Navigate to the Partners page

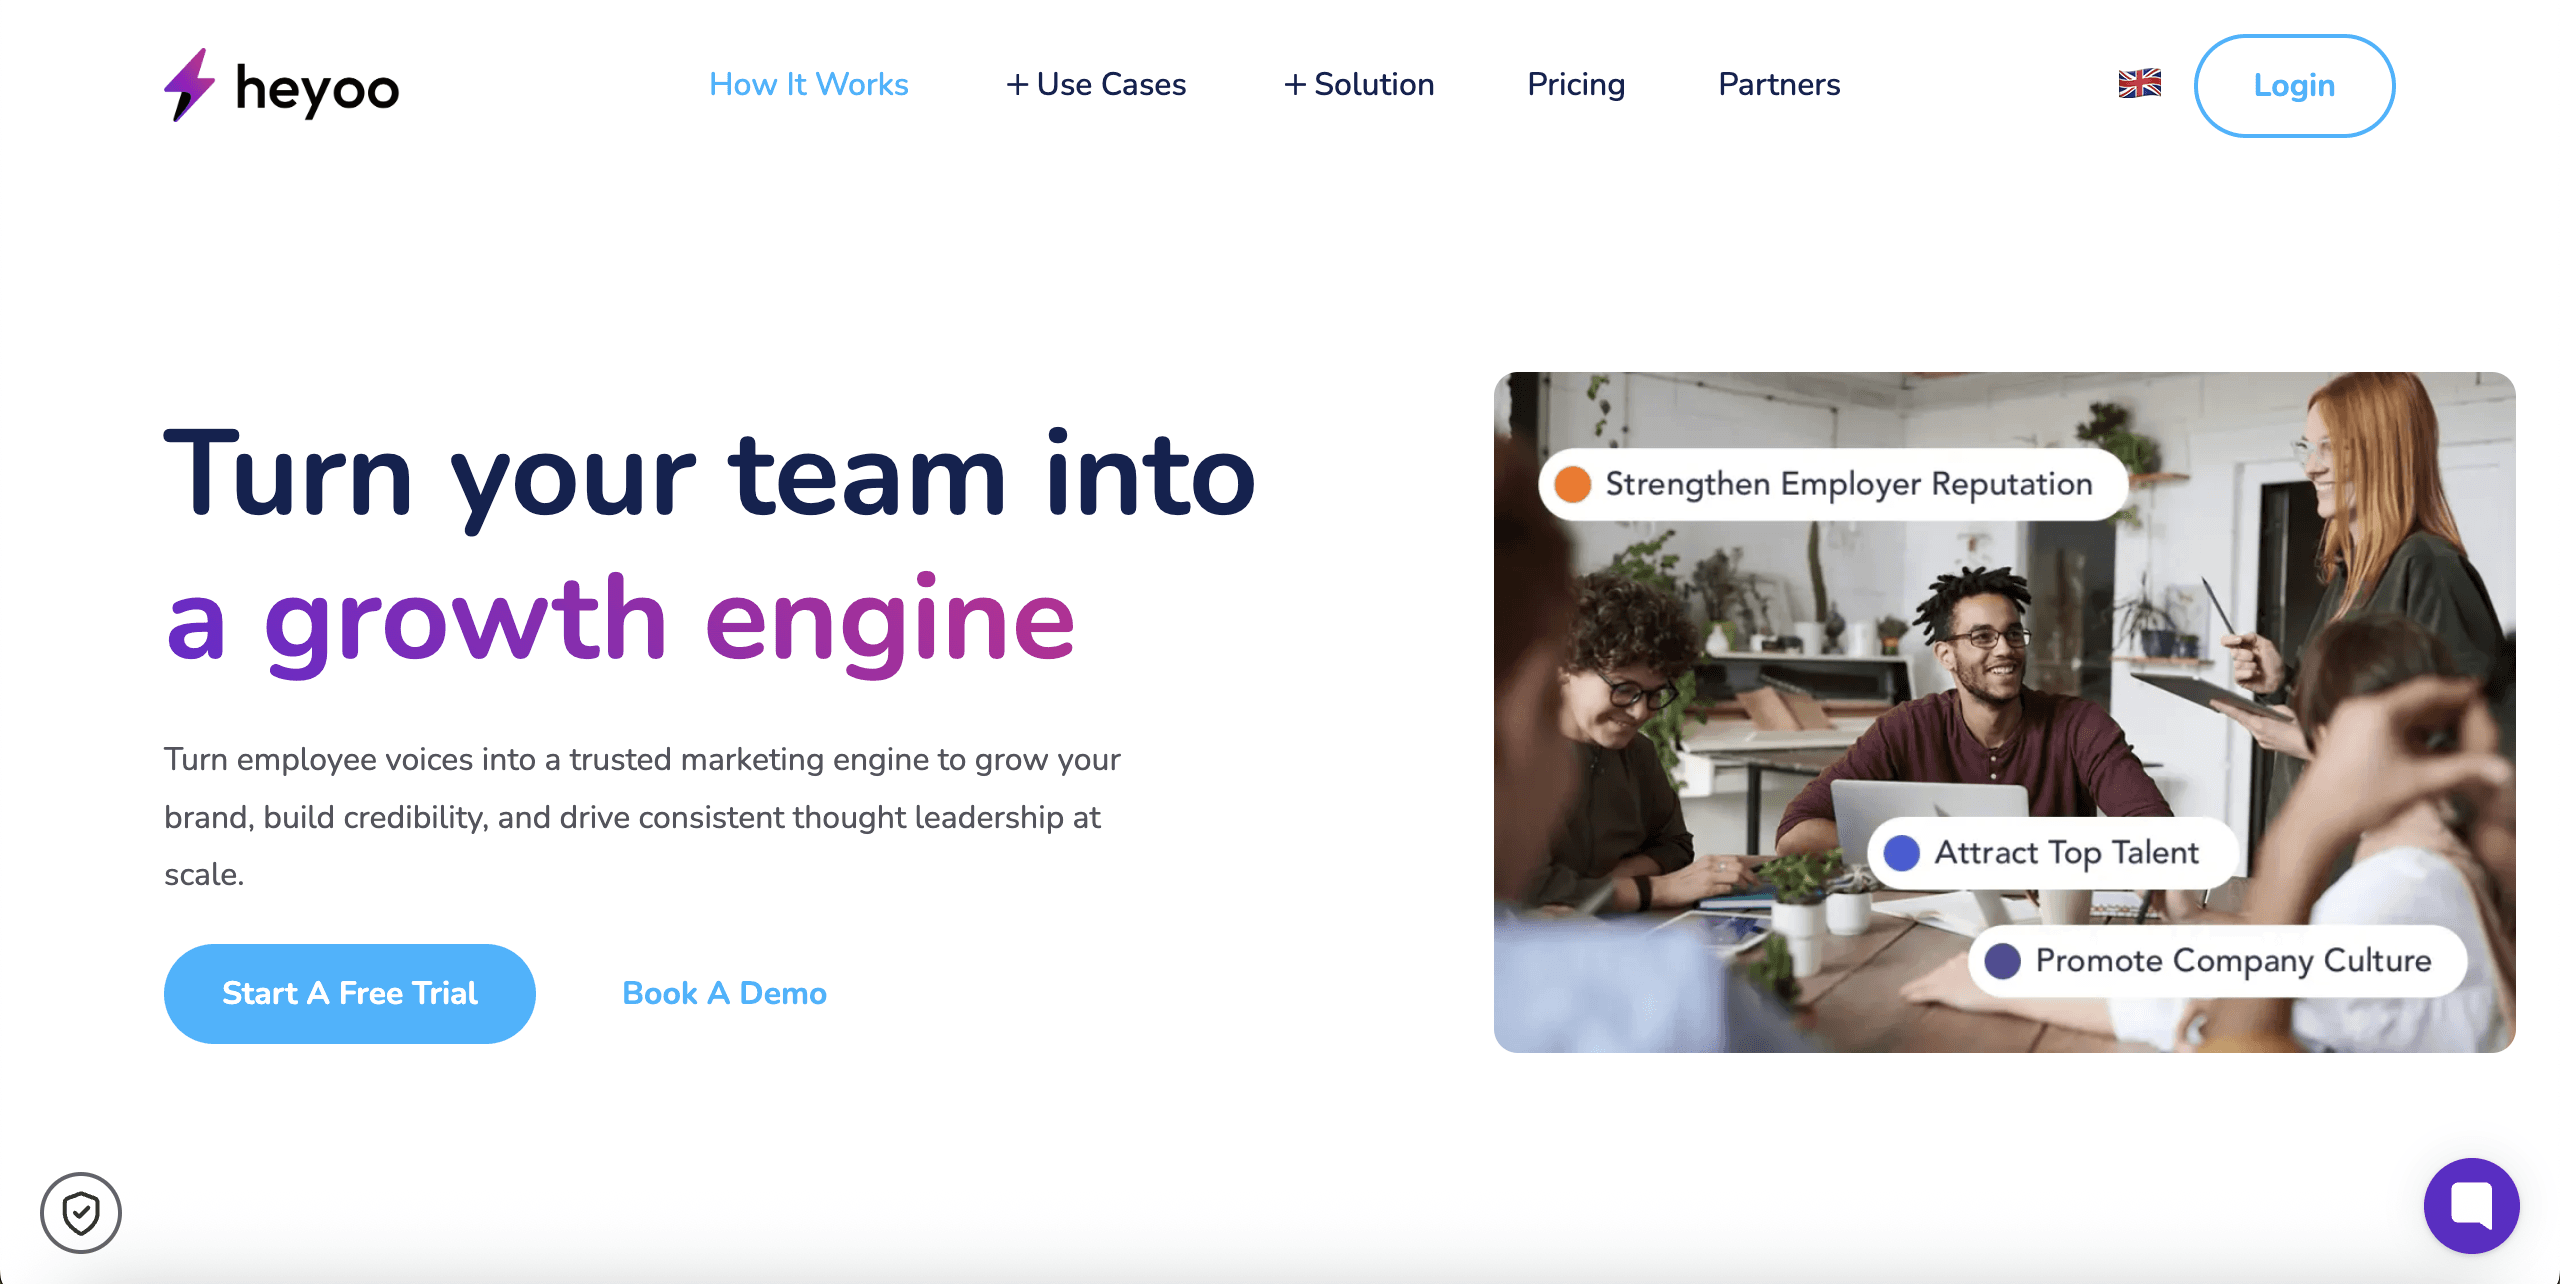[1779, 85]
